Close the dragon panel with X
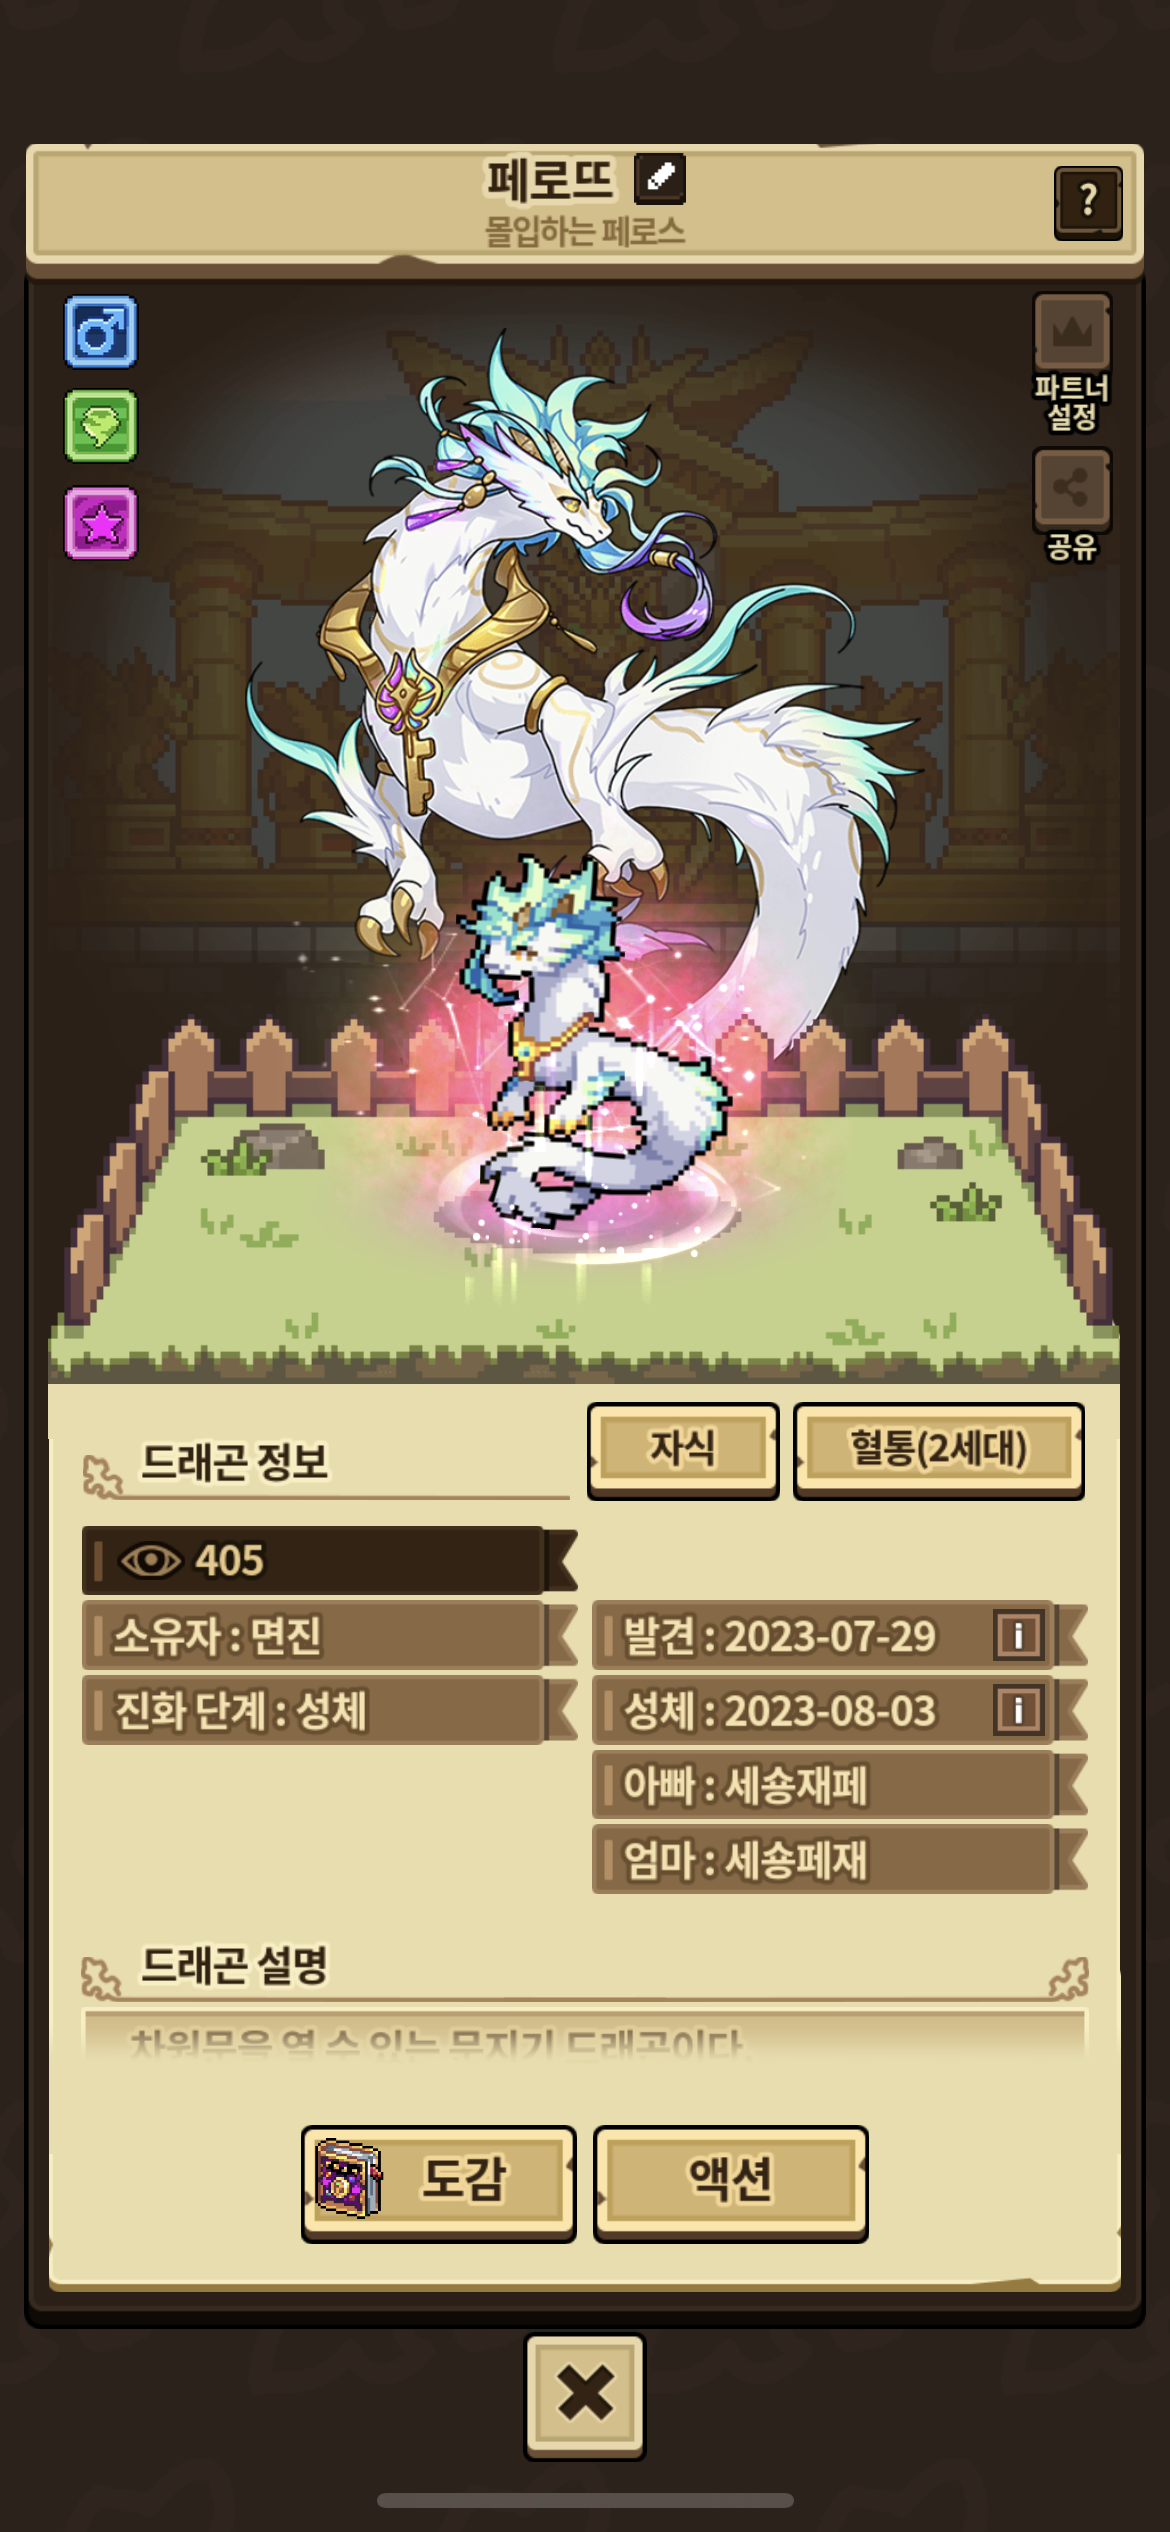The image size is (1170, 2532). (585, 2396)
